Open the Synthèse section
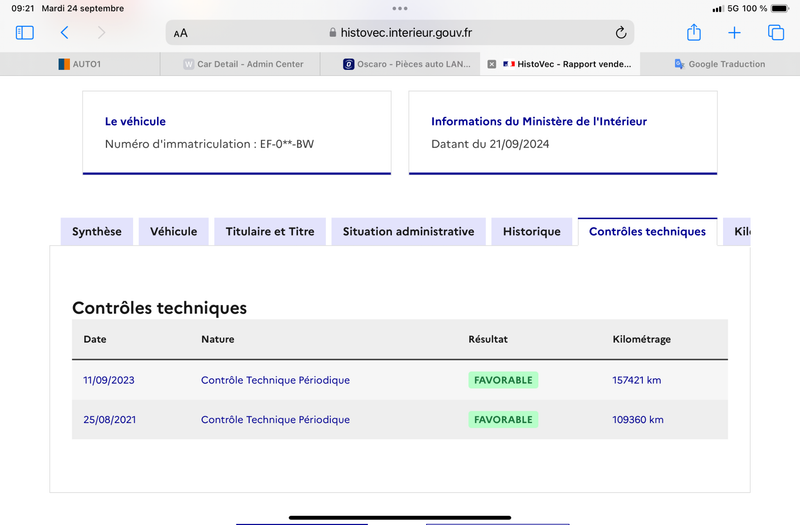 [97, 232]
